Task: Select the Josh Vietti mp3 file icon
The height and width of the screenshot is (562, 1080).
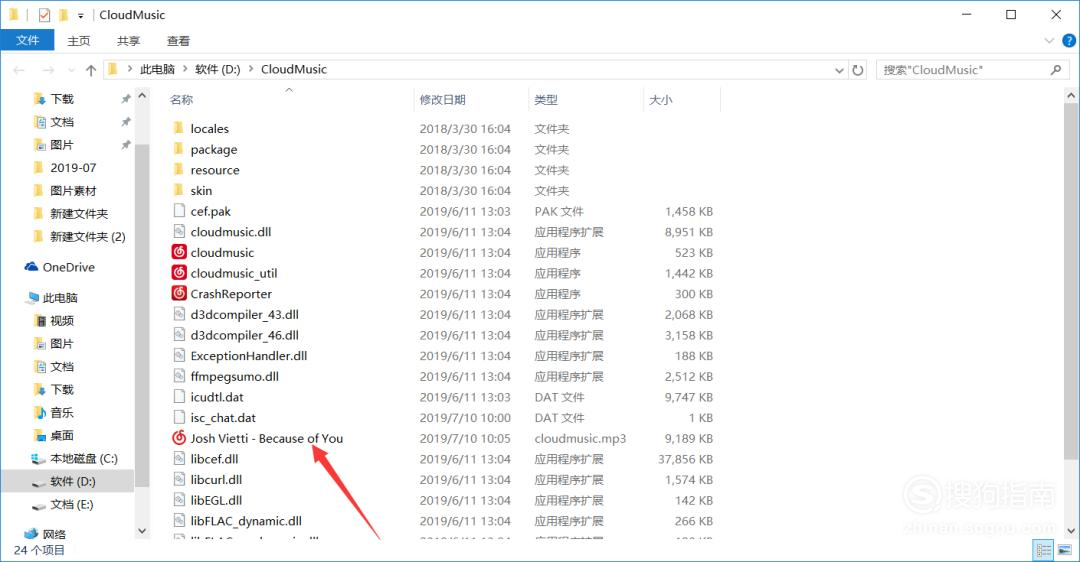Action: click(x=179, y=438)
